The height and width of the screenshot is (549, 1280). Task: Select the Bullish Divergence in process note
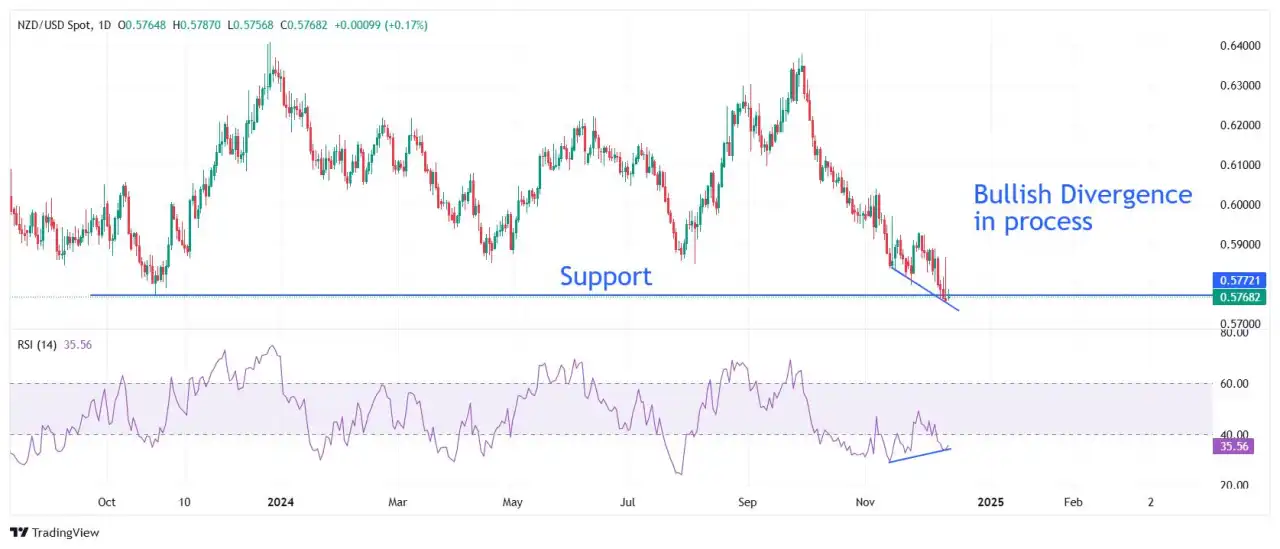coord(1083,207)
